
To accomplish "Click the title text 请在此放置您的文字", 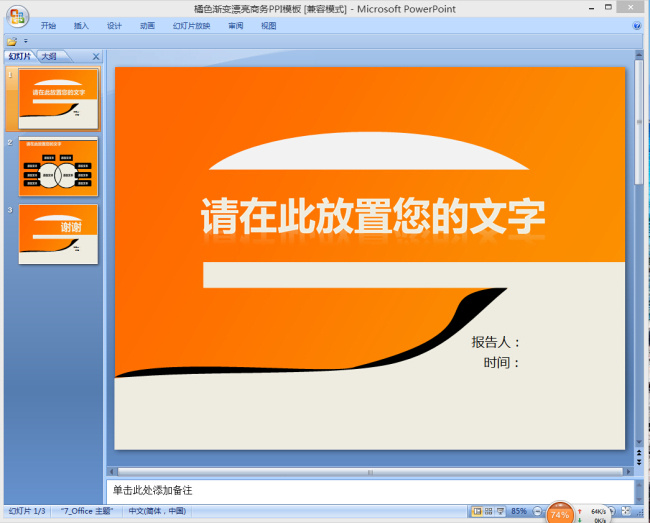I will [x=373, y=216].
